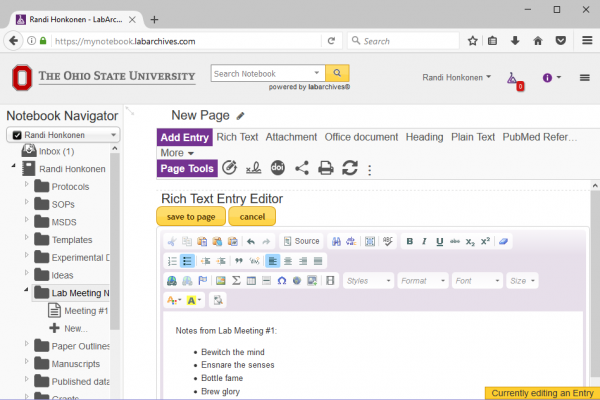Select the Plain Text entry type

(x=473, y=137)
